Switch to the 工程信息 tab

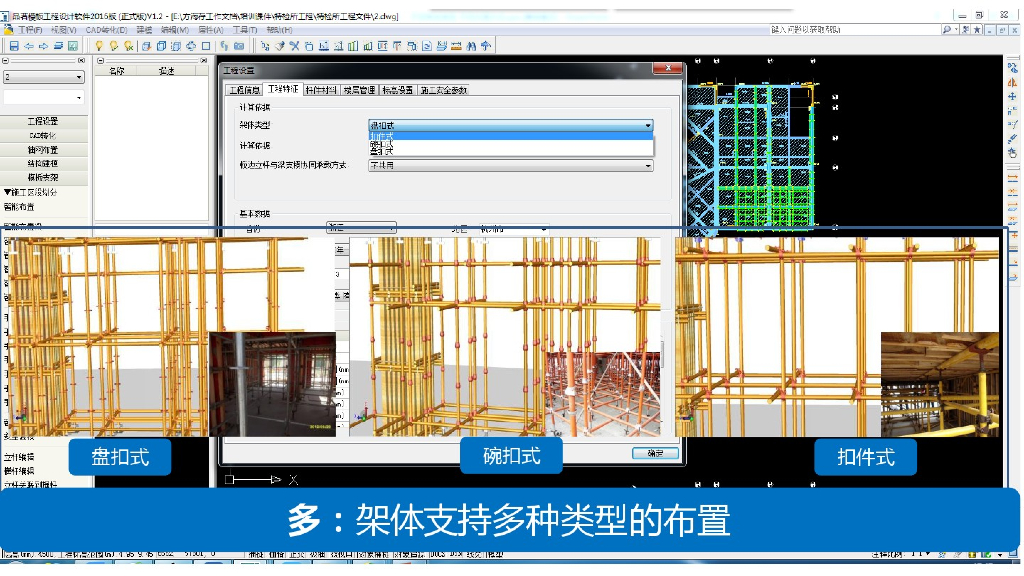[x=244, y=90]
